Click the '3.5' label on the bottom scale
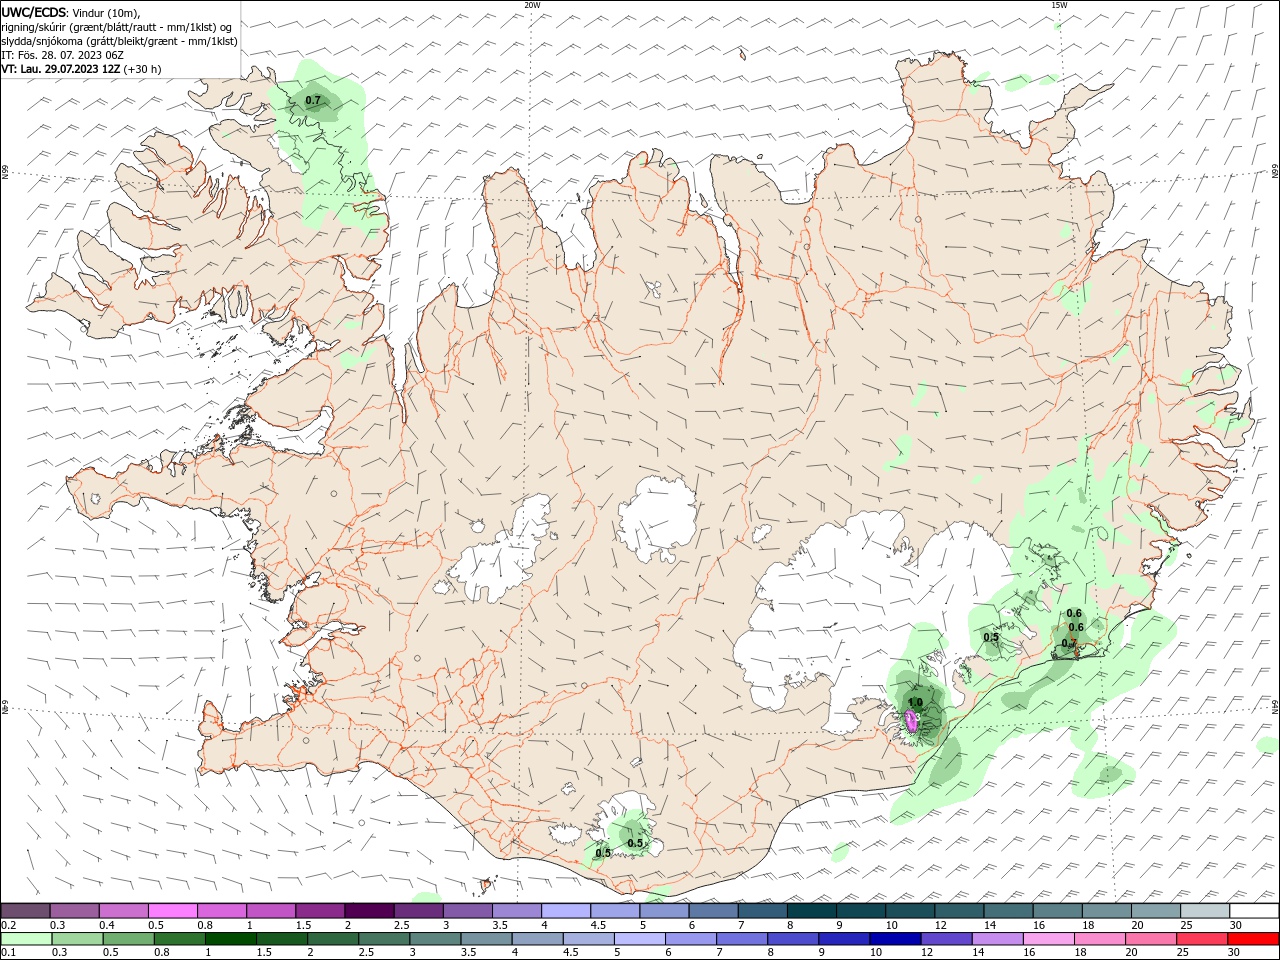This screenshot has height=960, width=1280. (x=467, y=952)
